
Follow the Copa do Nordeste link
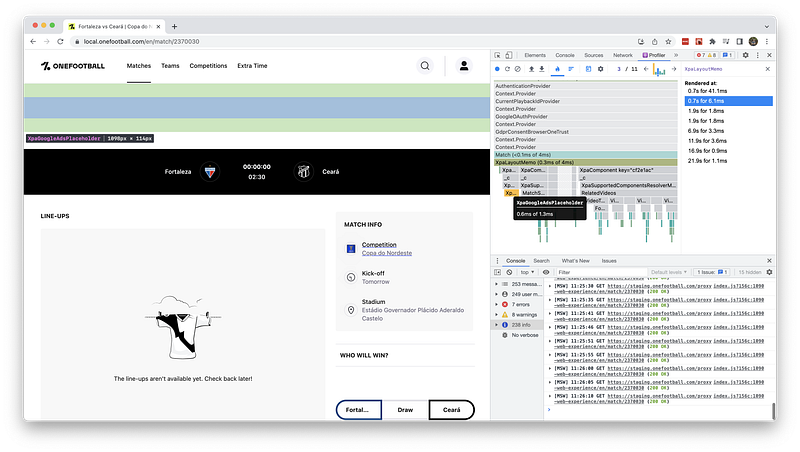point(379,254)
